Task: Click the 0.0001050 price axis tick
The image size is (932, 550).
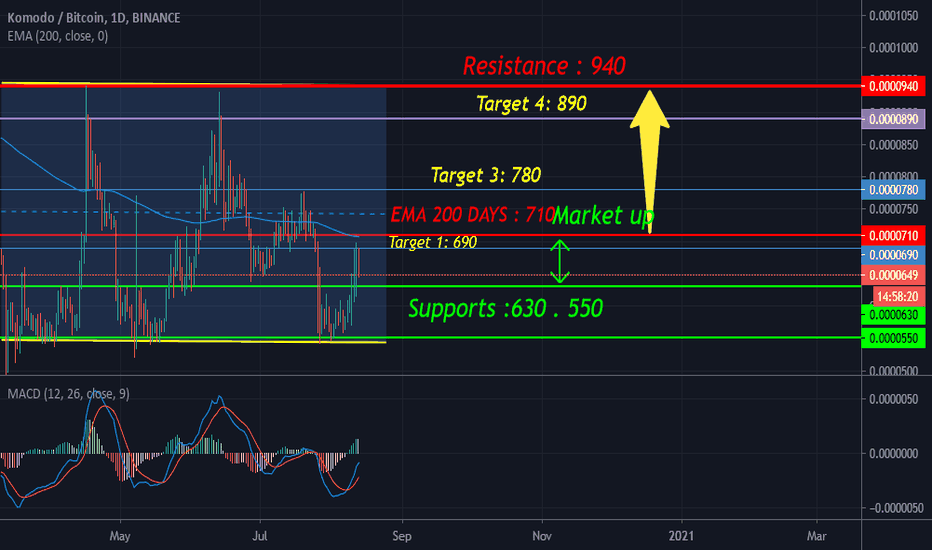Action: pos(894,16)
